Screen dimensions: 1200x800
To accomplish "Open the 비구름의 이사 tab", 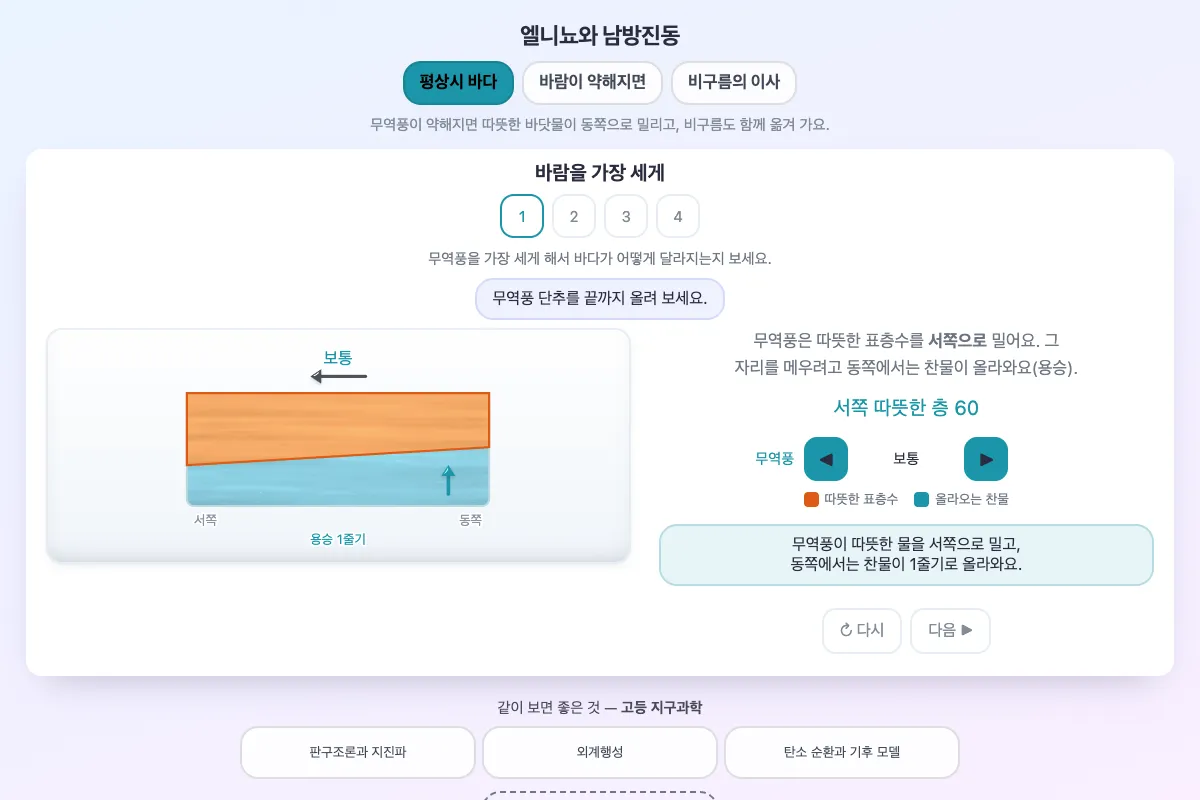I will pos(734,83).
